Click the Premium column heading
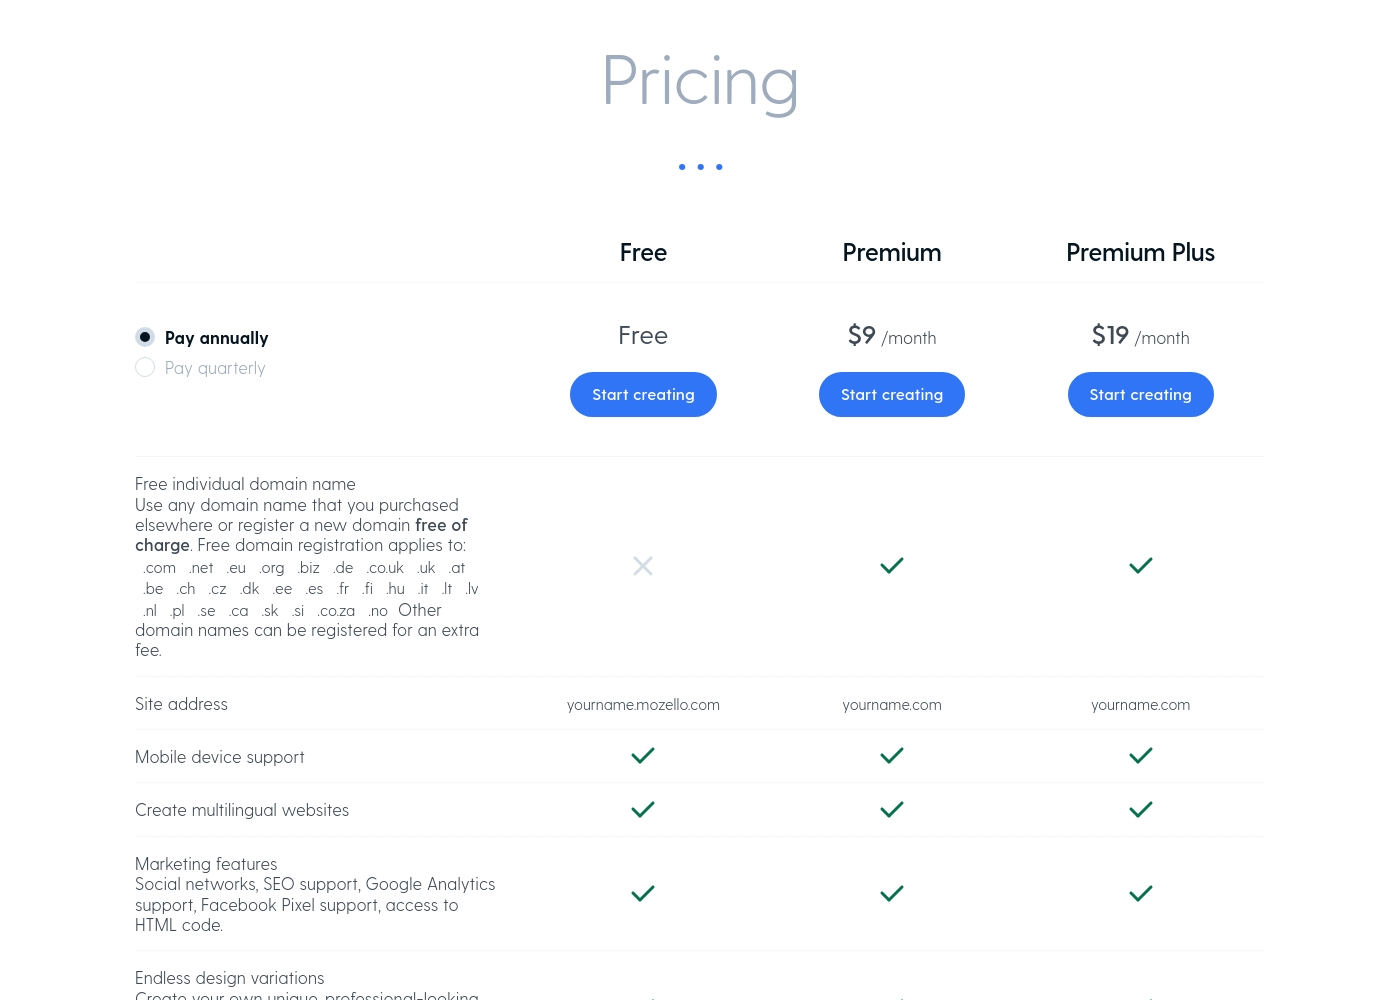This screenshot has width=1400, height=1000. (892, 253)
